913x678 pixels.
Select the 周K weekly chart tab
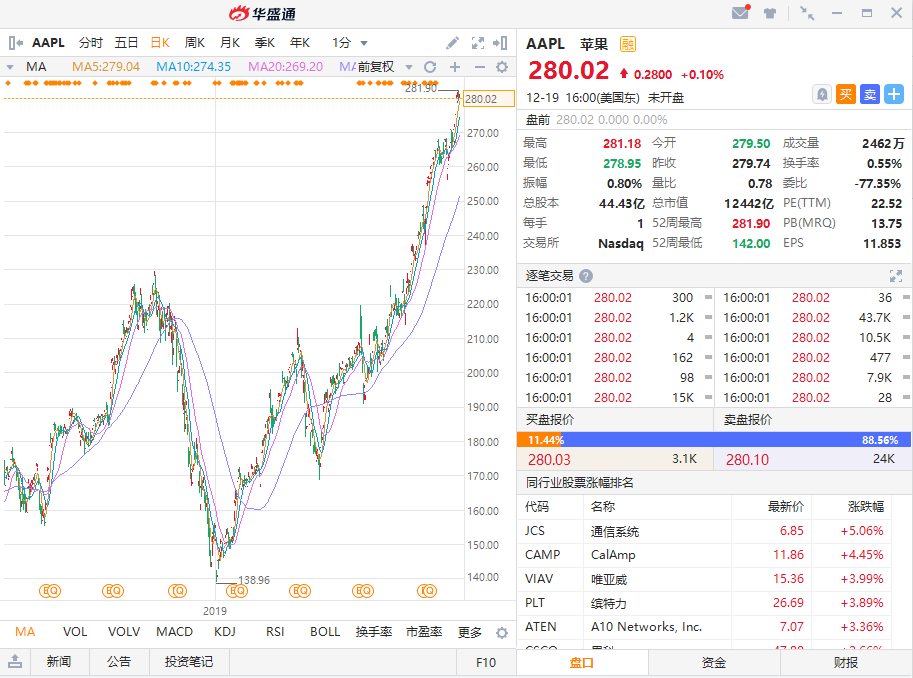pos(195,43)
